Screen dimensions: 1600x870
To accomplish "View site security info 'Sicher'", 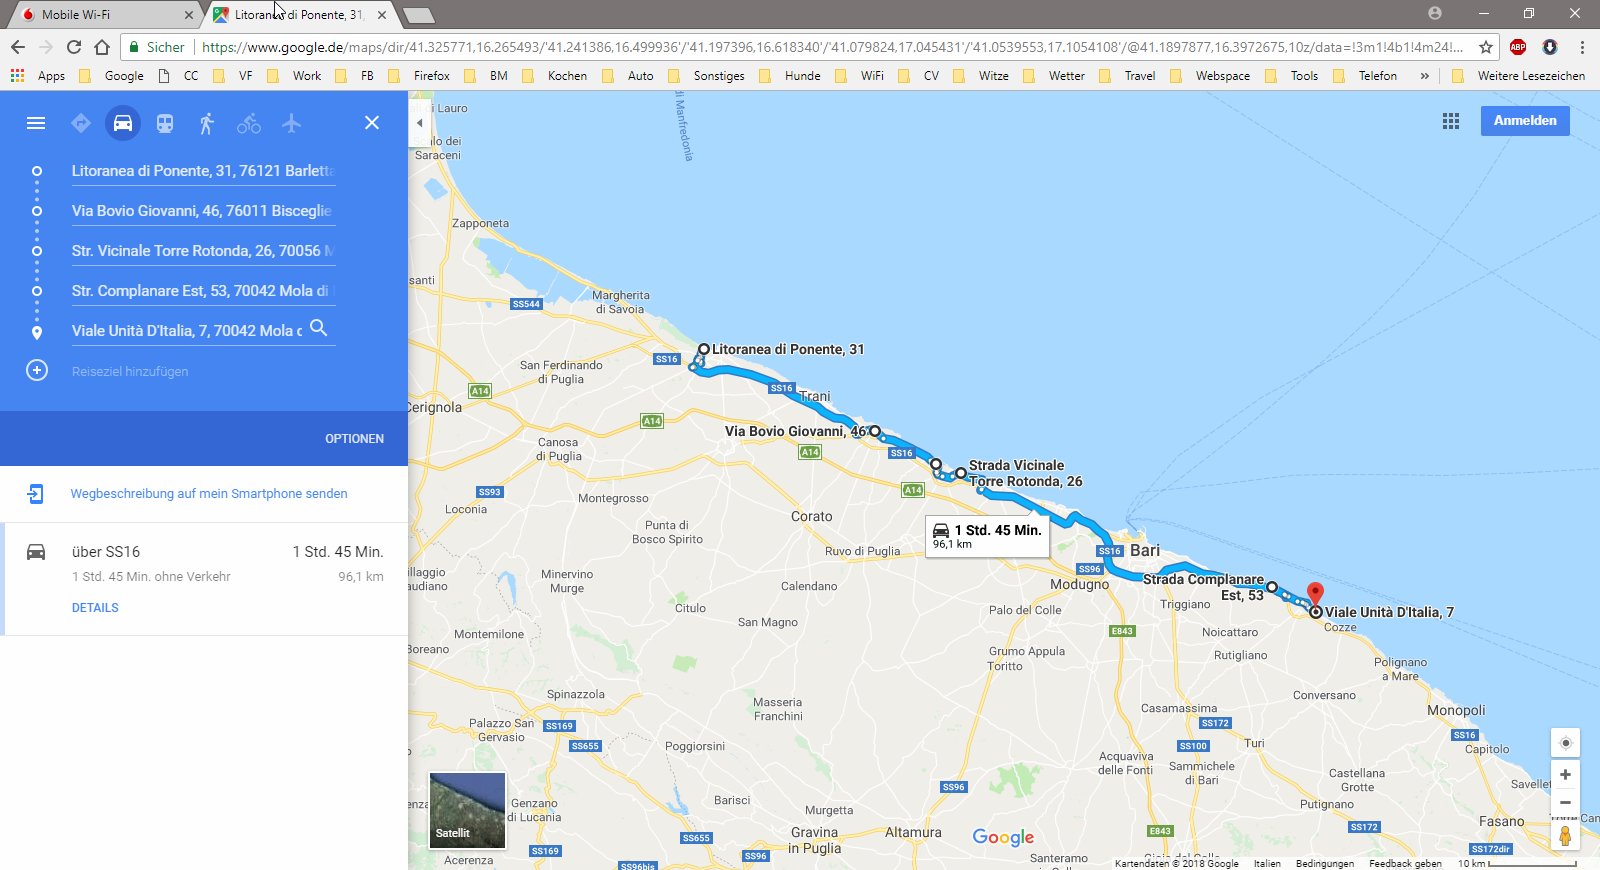I will [x=157, y=47].
